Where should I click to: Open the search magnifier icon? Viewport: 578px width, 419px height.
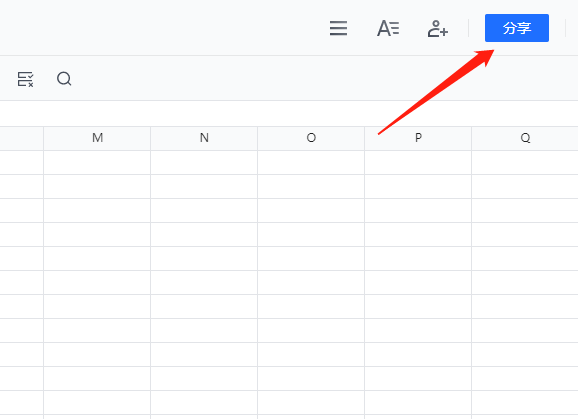click(64, 78)
